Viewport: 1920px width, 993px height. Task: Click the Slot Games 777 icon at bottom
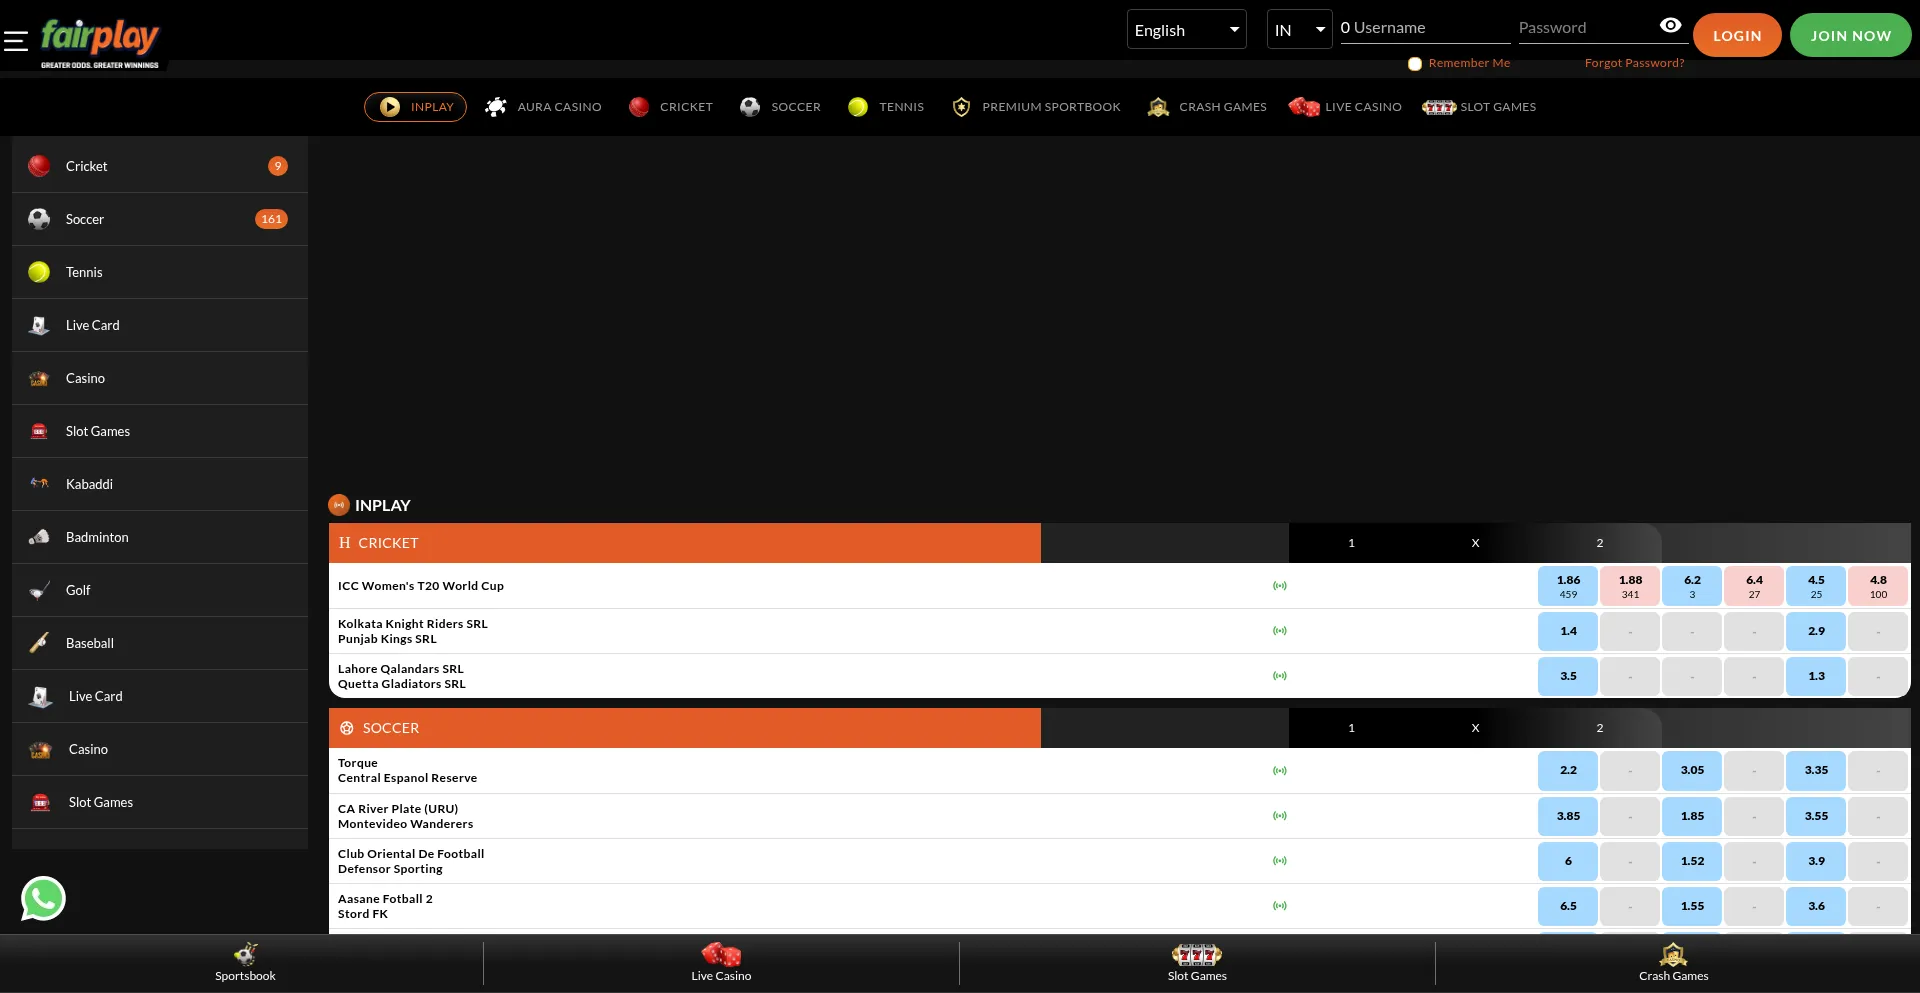(1197, 954)
